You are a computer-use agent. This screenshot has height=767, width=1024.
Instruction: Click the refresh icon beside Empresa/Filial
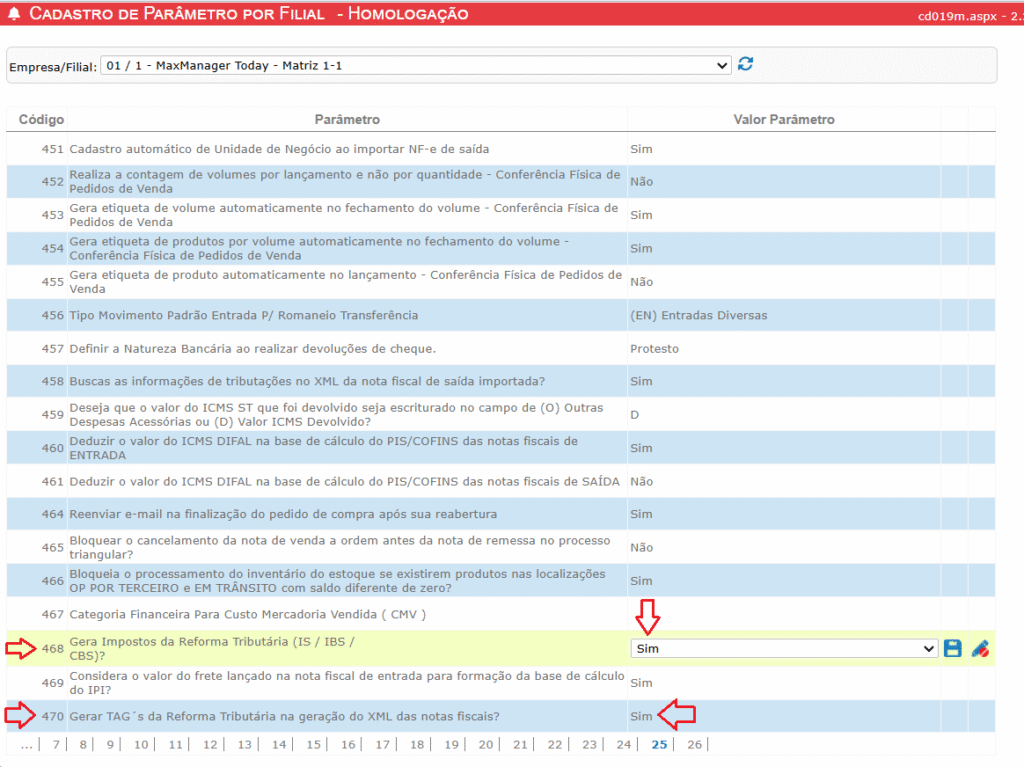[x=745, y=65]
